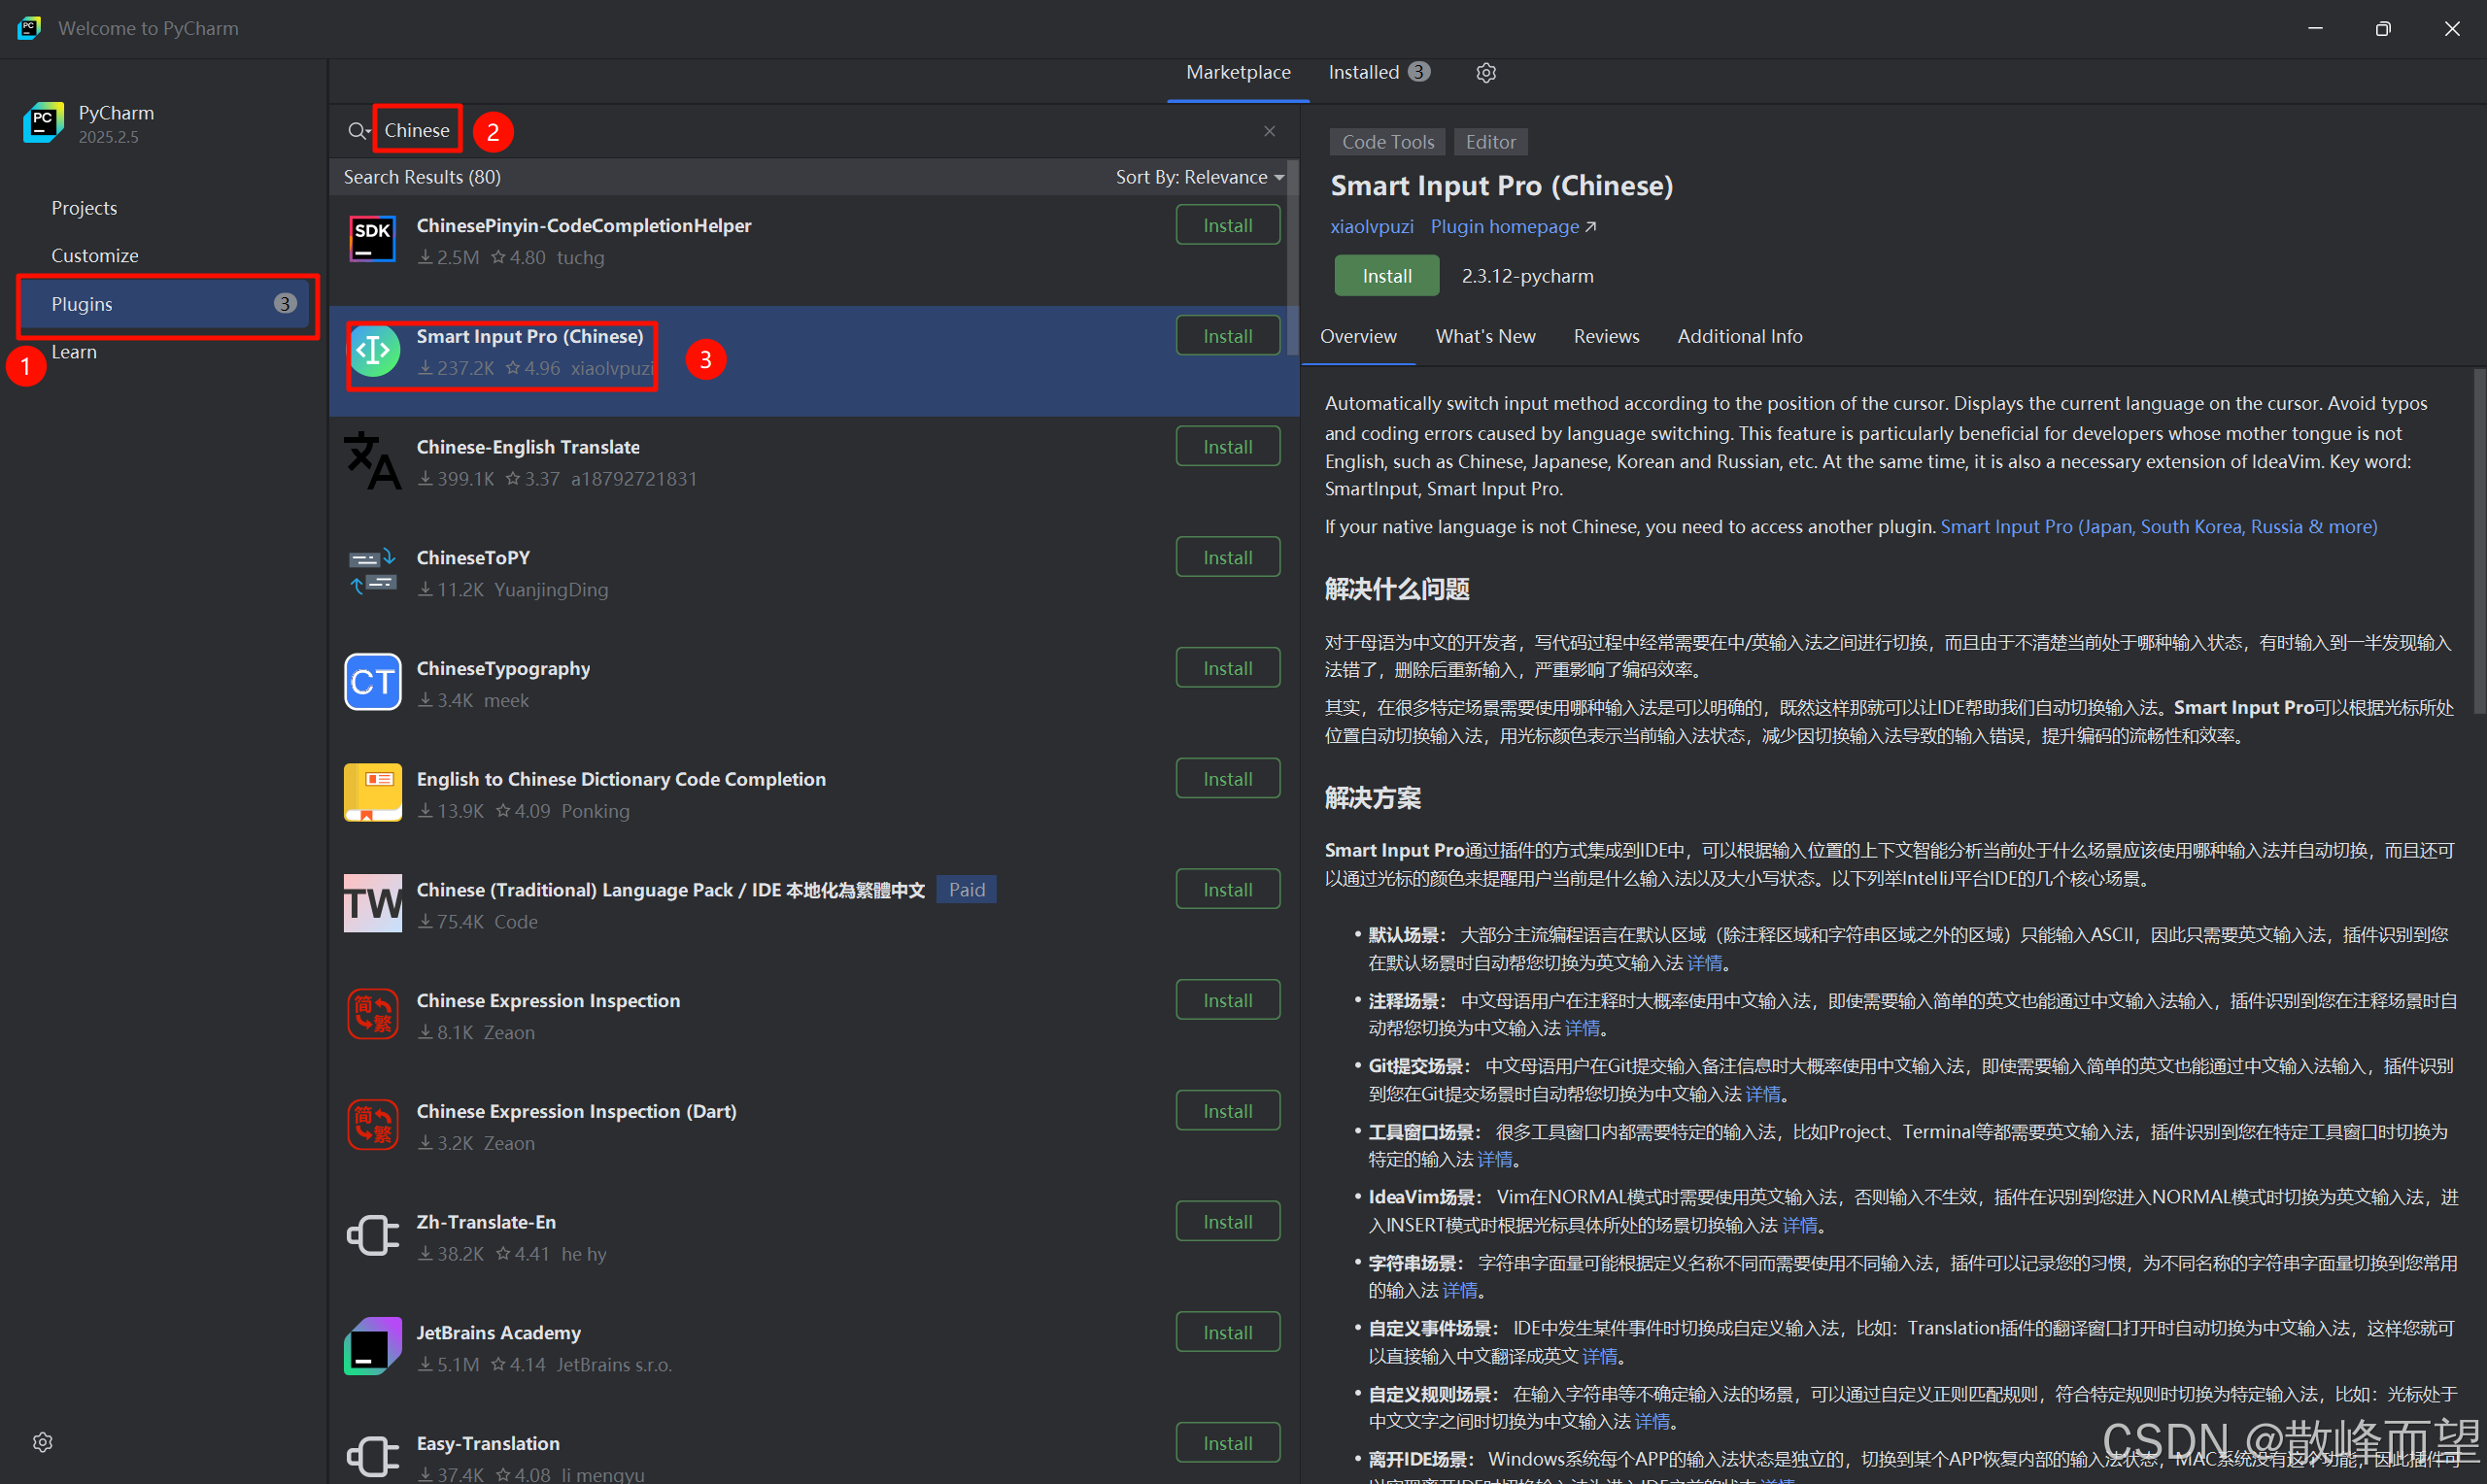Open Customize in the left sidebar
Viewport: 2487px width, 1484px height.
(95, 256)
